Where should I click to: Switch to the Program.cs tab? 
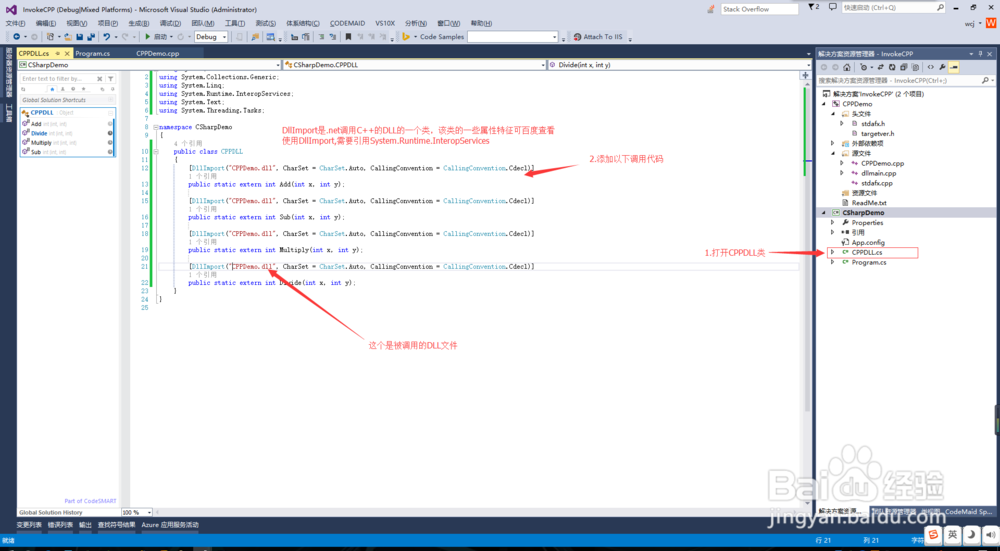[x=92, y=54]
